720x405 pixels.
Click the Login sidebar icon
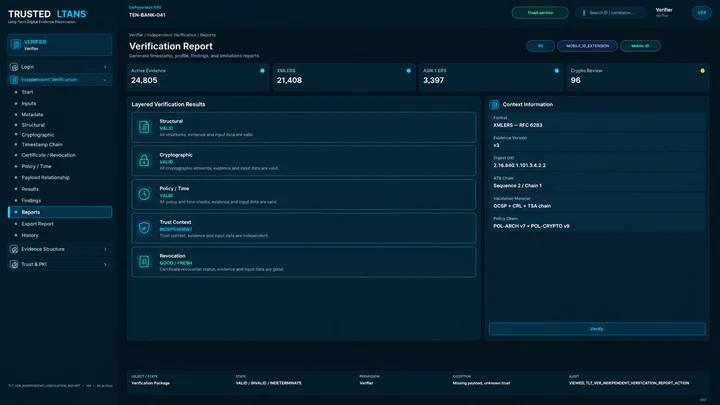tap(14, 67)
